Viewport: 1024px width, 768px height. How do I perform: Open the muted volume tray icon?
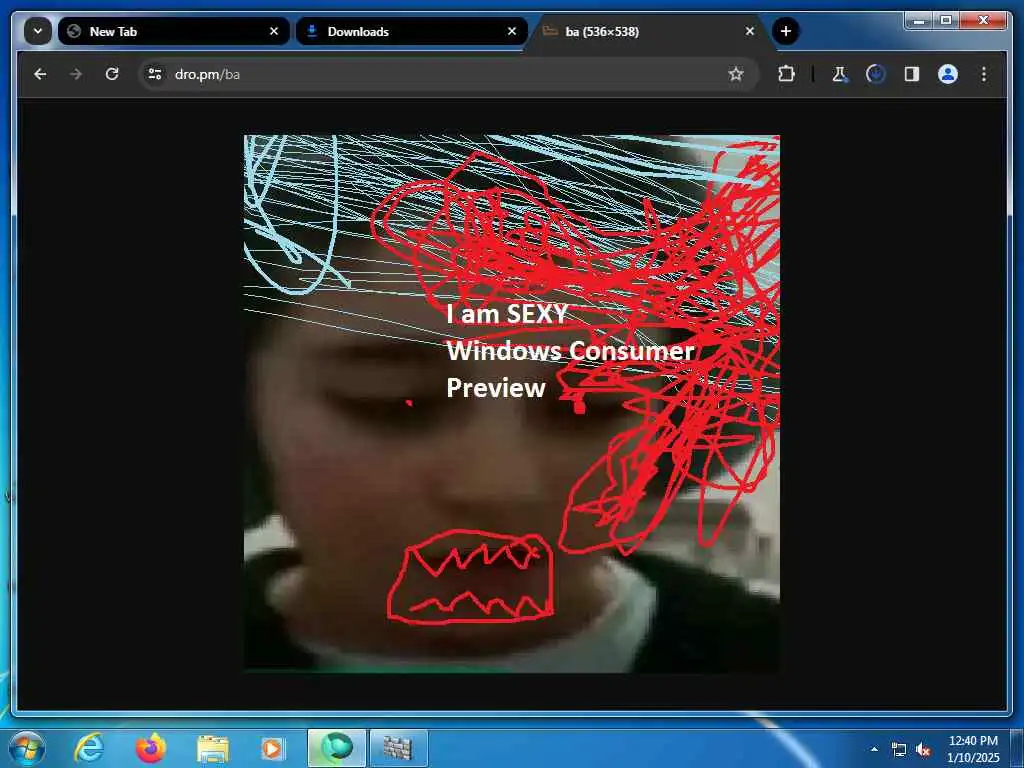pos(923,750)
